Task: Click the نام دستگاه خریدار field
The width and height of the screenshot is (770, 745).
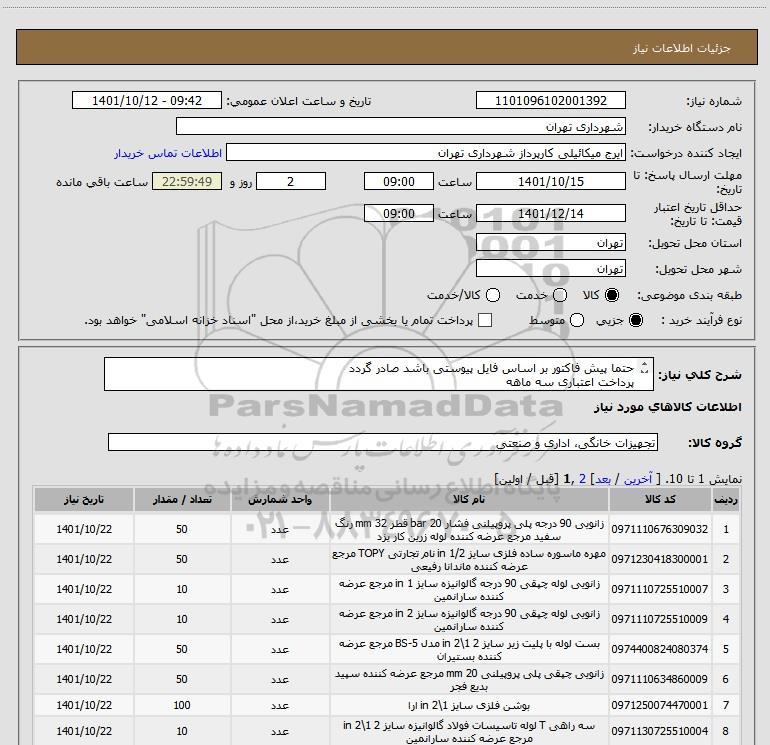Action: tap(401, 127)
